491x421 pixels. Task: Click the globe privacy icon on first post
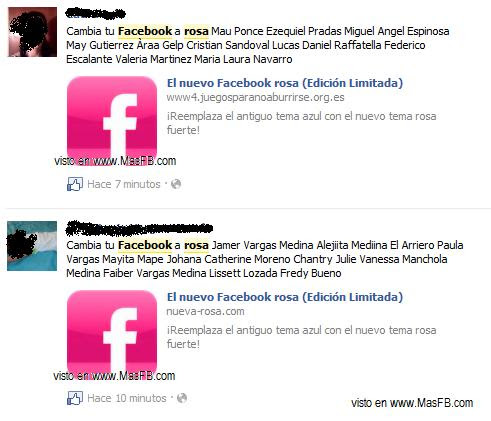tap(176, 184)
